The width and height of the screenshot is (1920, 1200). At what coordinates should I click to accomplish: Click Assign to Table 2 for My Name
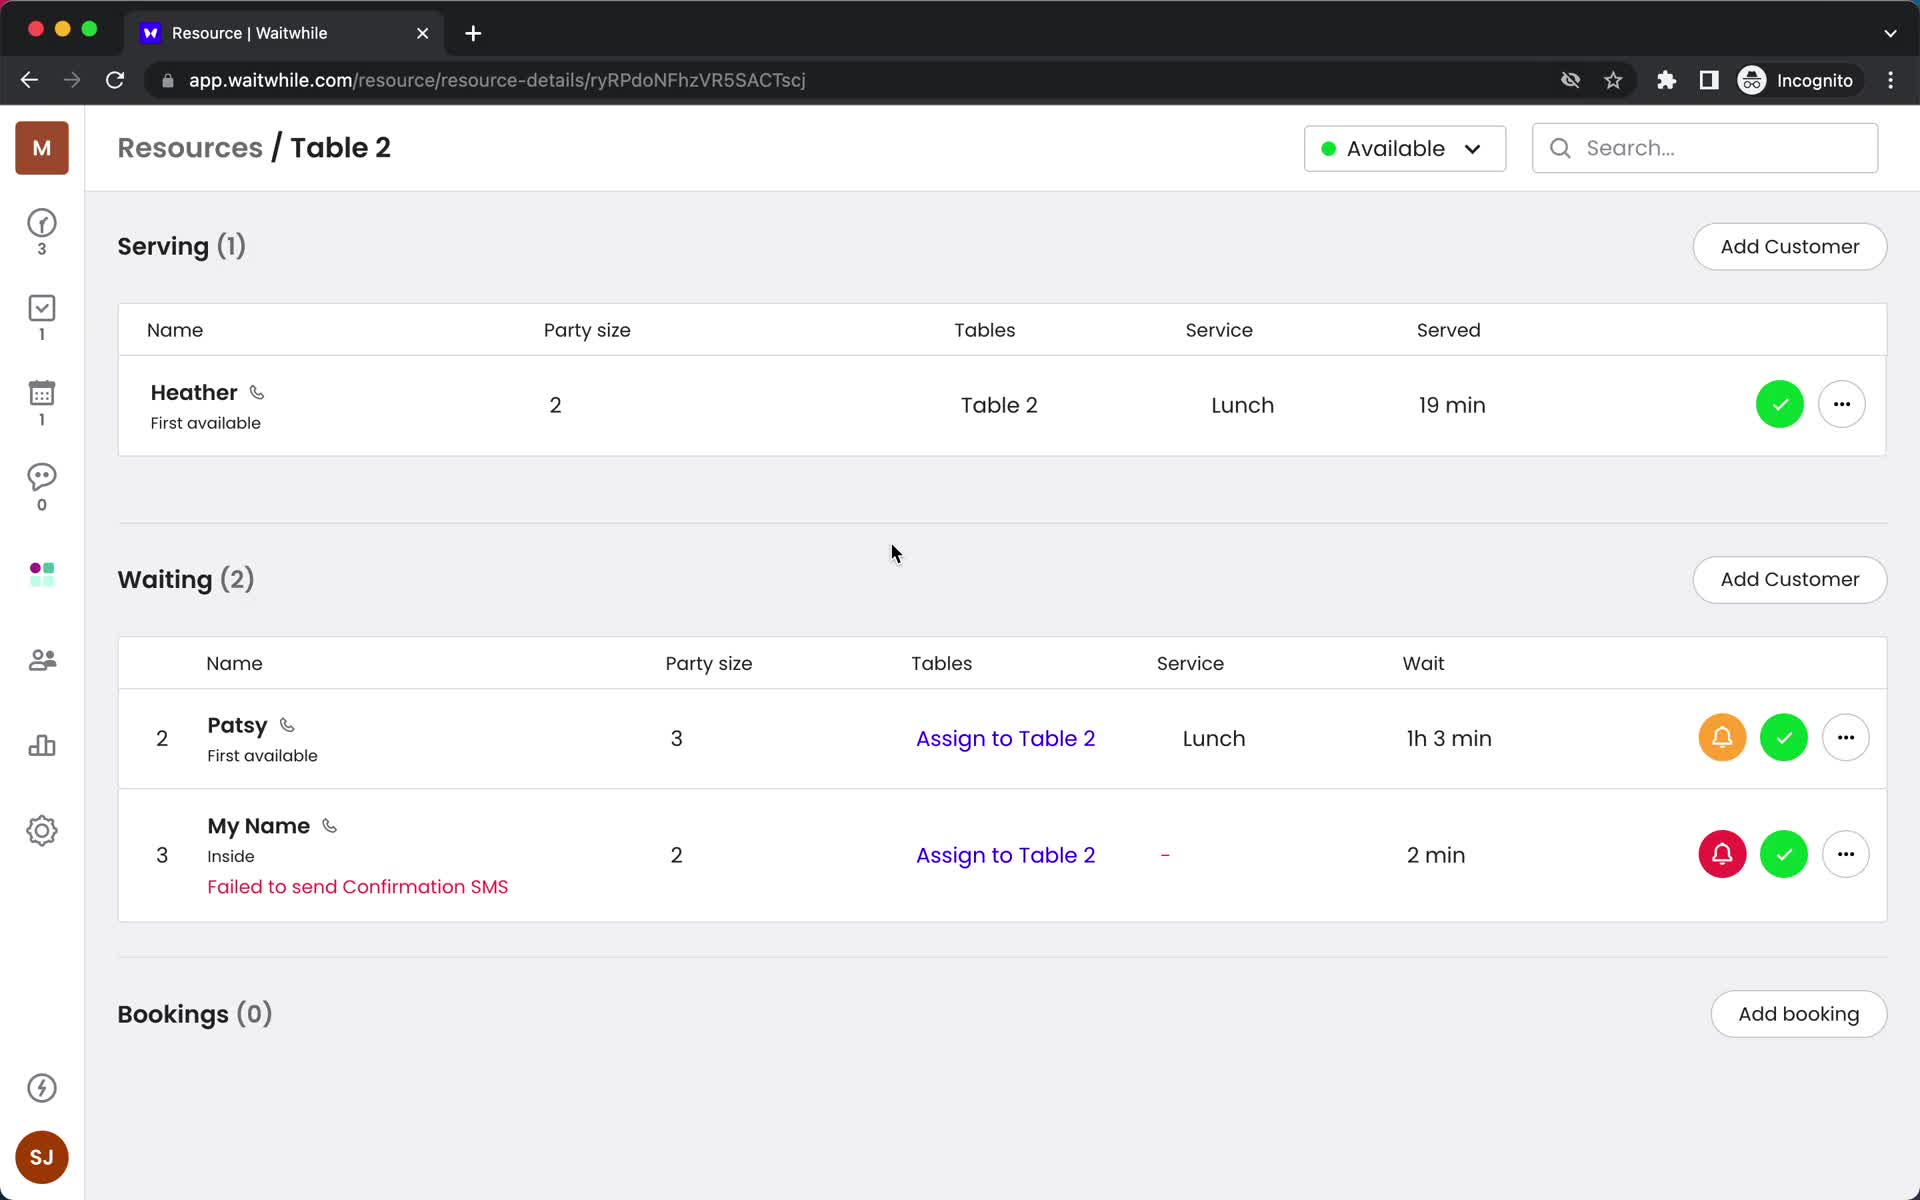pyautogui.click(x=1005, y=854)
